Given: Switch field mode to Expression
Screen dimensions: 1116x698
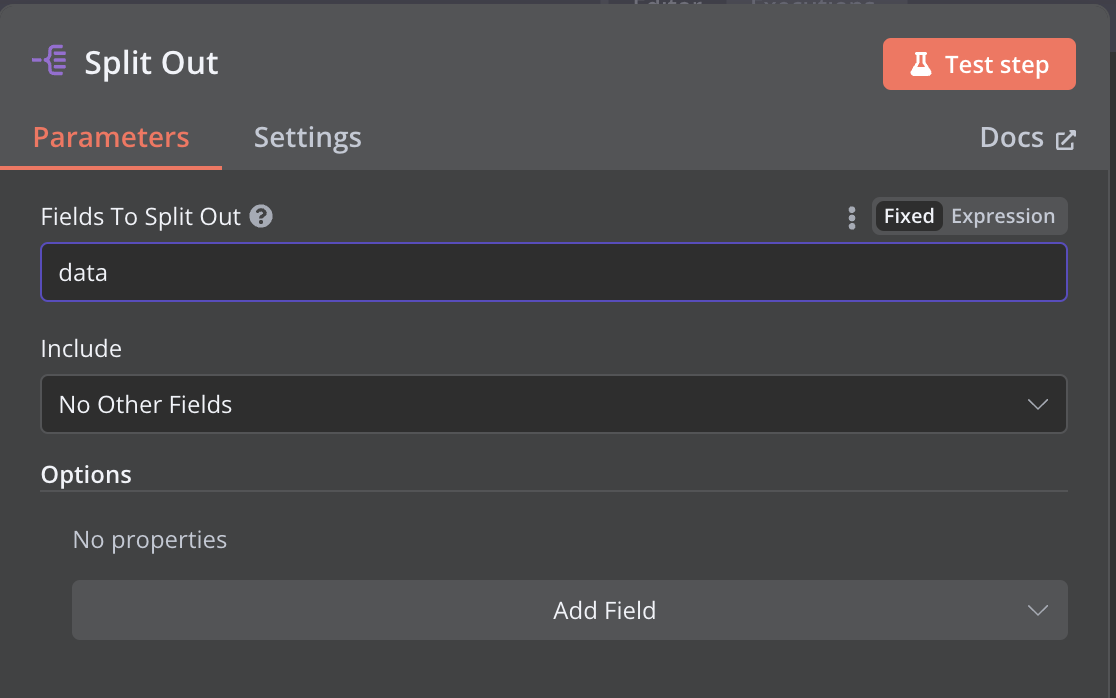Looking at the screenshot, I should 1003,216.
